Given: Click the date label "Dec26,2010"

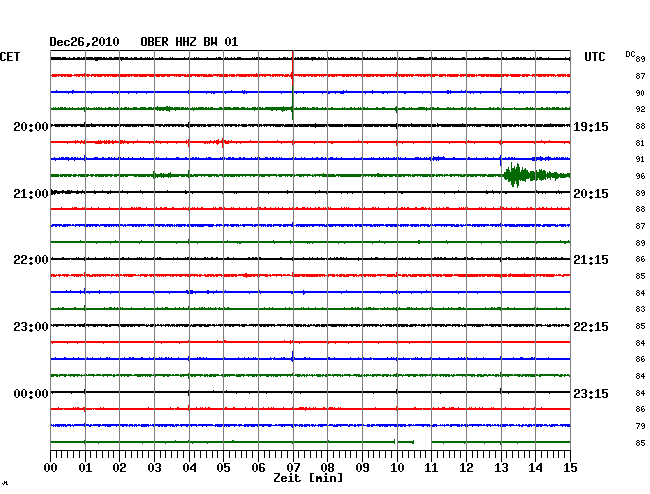Looking at the screenshot, I should point(84,42).
